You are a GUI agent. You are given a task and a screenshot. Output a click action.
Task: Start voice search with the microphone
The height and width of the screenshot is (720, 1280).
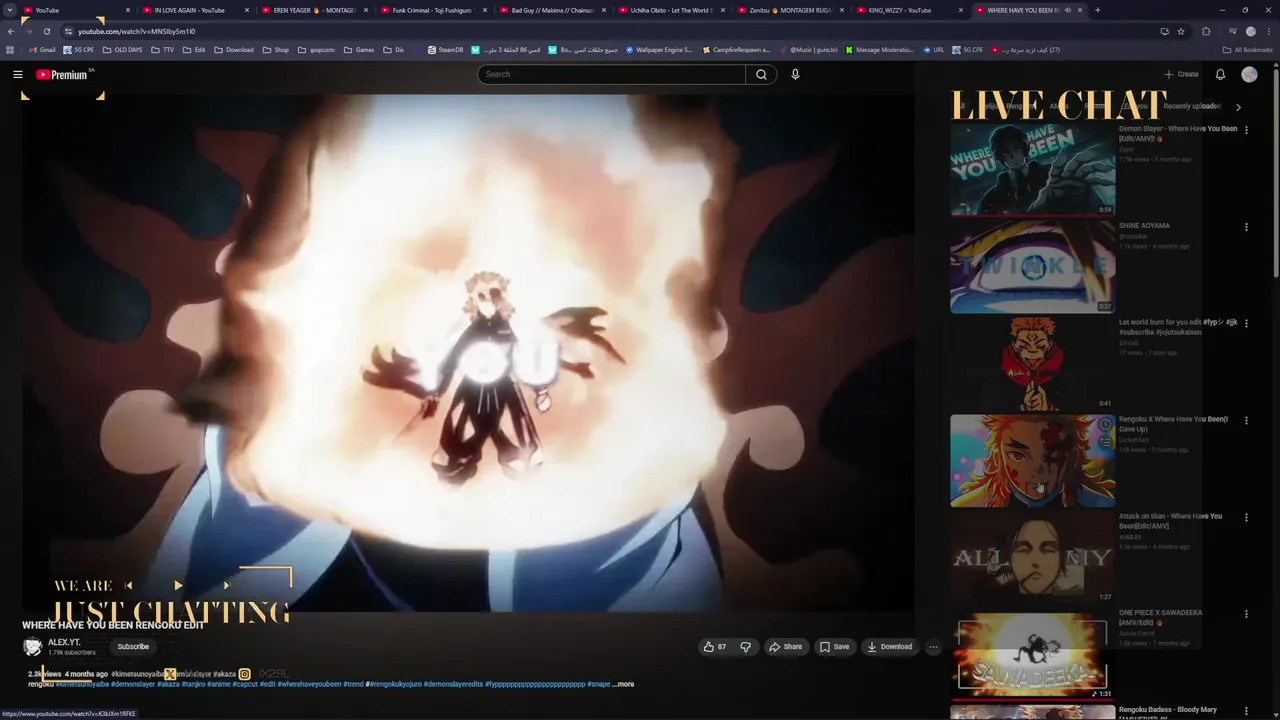point(795,74)
